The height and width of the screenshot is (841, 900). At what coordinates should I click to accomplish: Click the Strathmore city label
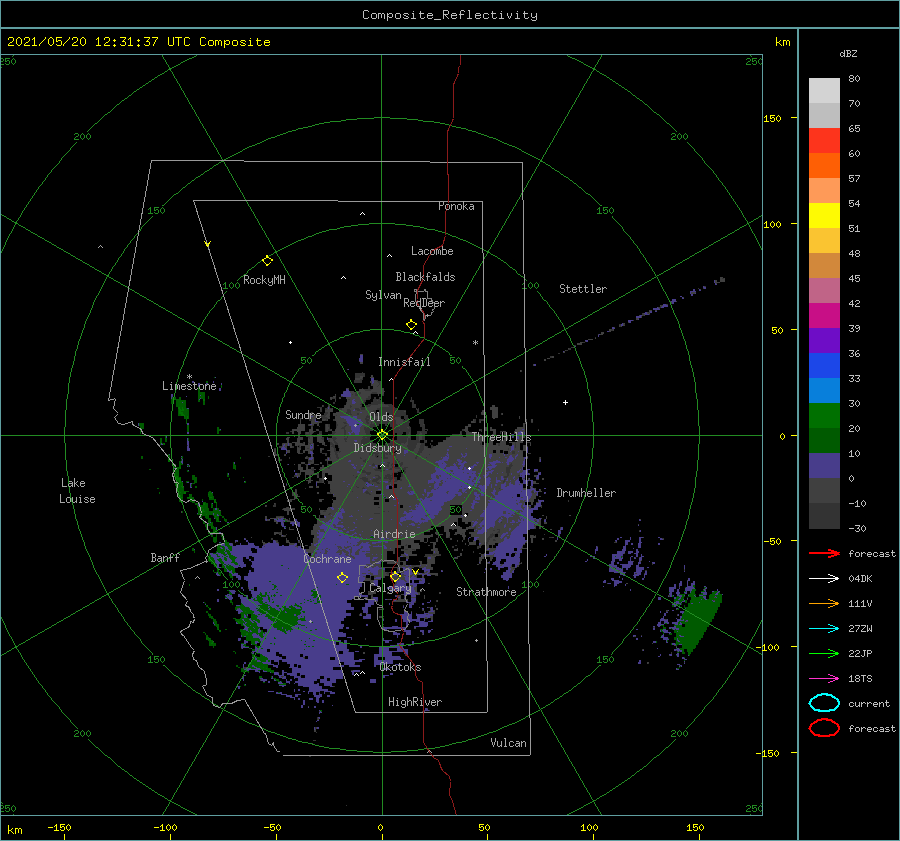coord(486,592)
